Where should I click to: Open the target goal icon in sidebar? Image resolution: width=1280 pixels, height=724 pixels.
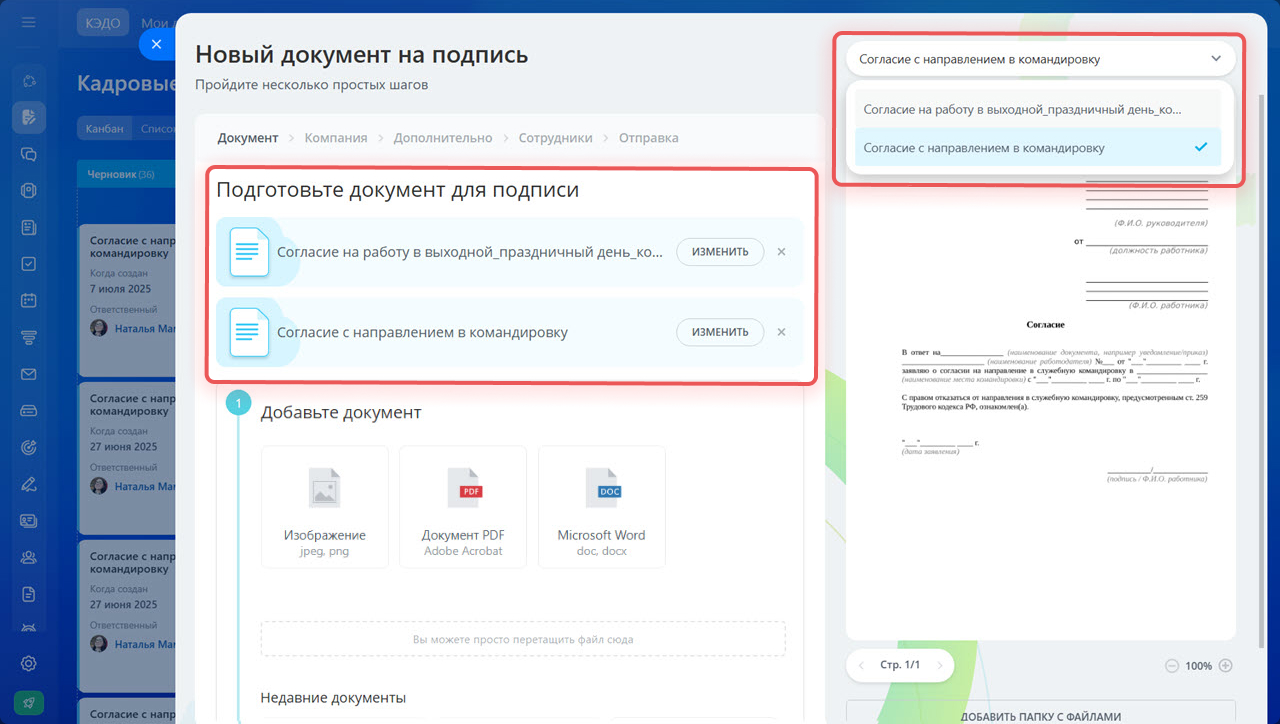click(x=29, y=447)
